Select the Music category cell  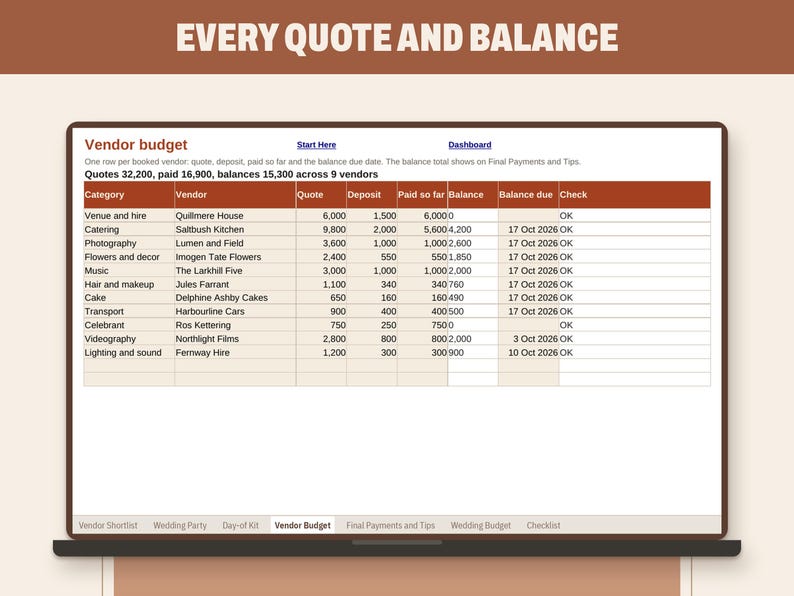tap(129, 270)
